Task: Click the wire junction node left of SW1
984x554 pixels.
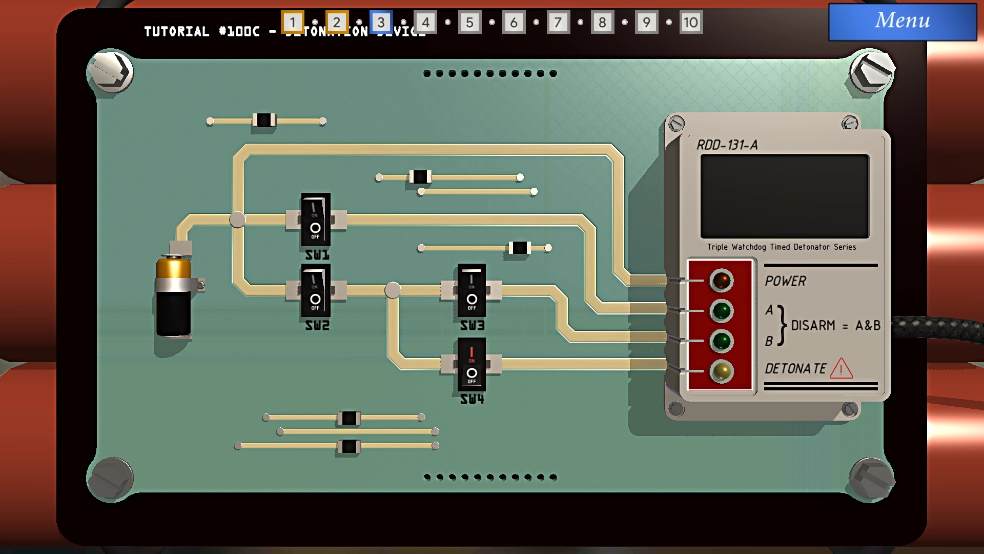Action: pyautogui.click(x=237, y=219)
